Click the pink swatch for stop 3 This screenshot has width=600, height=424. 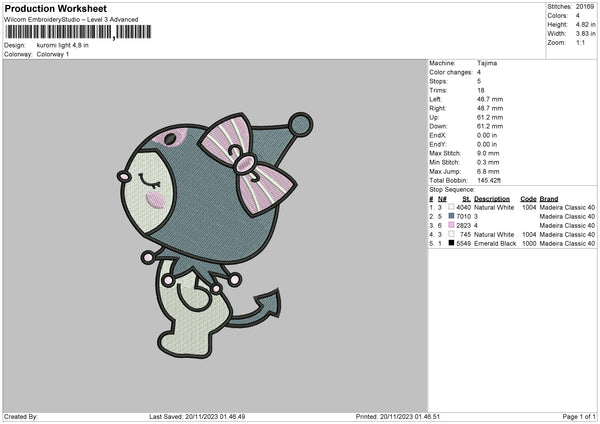tap(451, 225)
